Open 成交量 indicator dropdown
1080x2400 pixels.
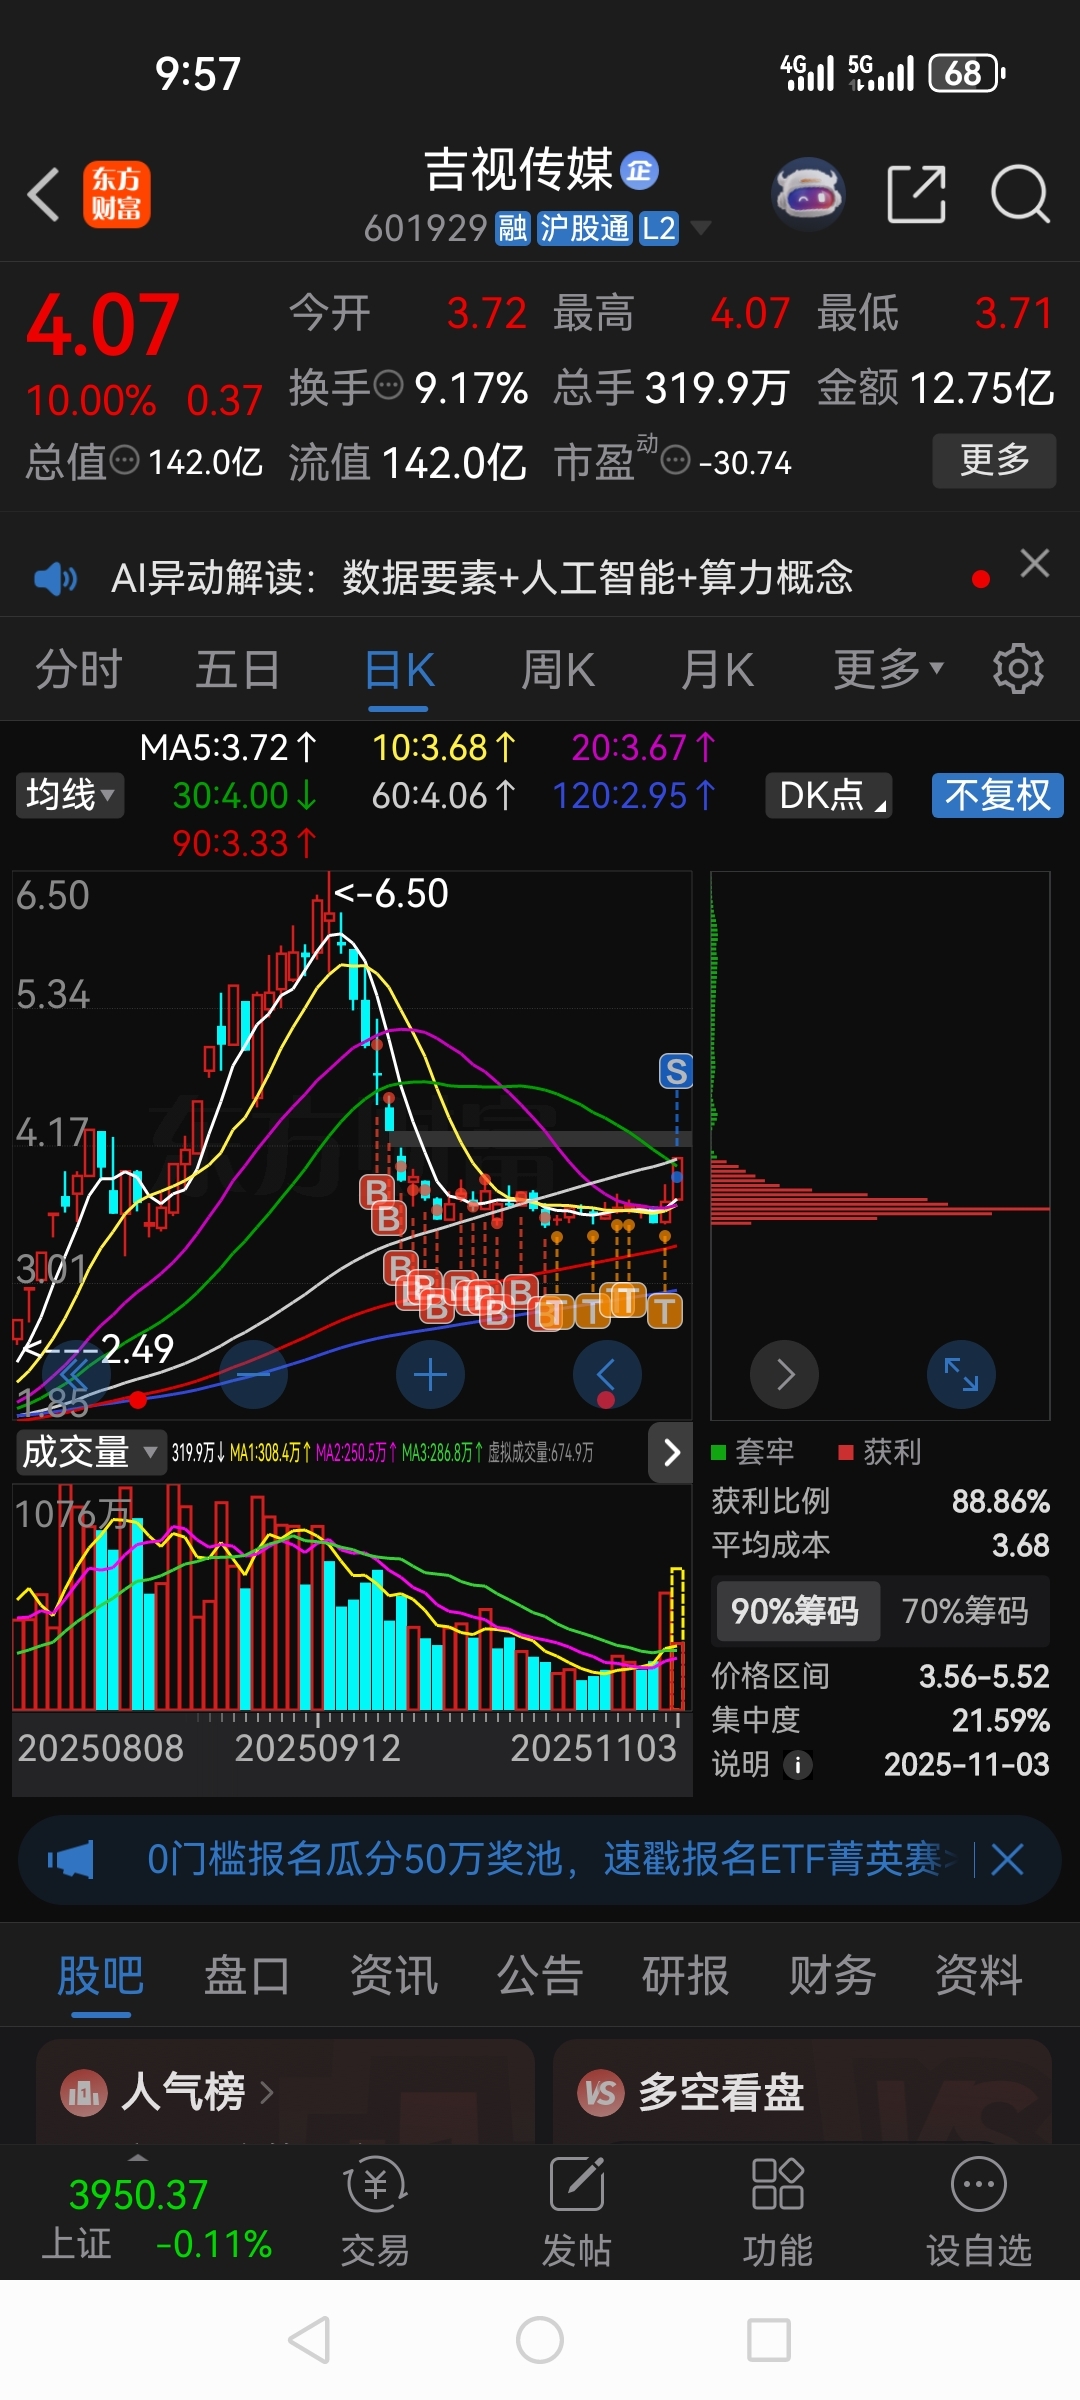point(90,1452)
